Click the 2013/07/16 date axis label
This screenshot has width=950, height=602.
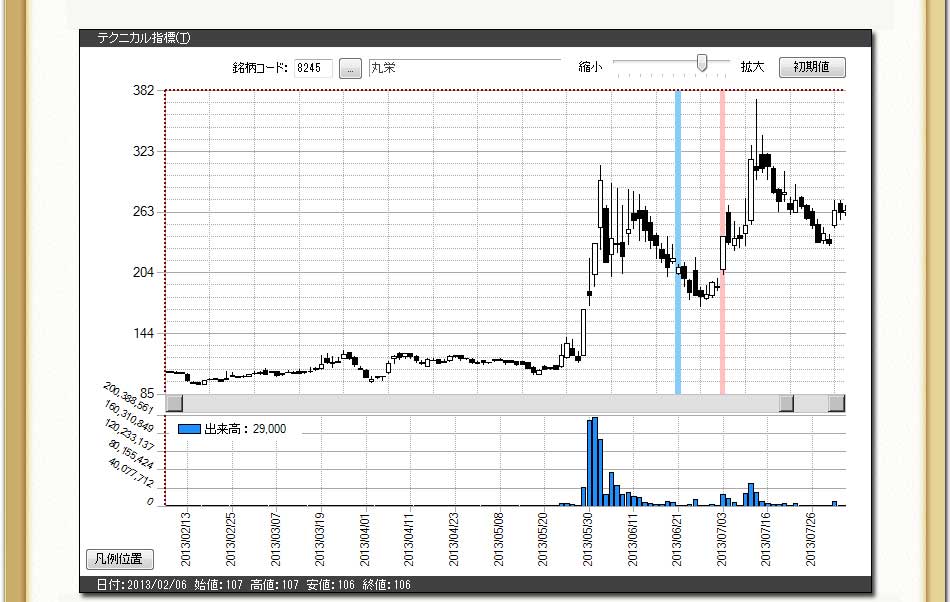[x=766, y=541]
